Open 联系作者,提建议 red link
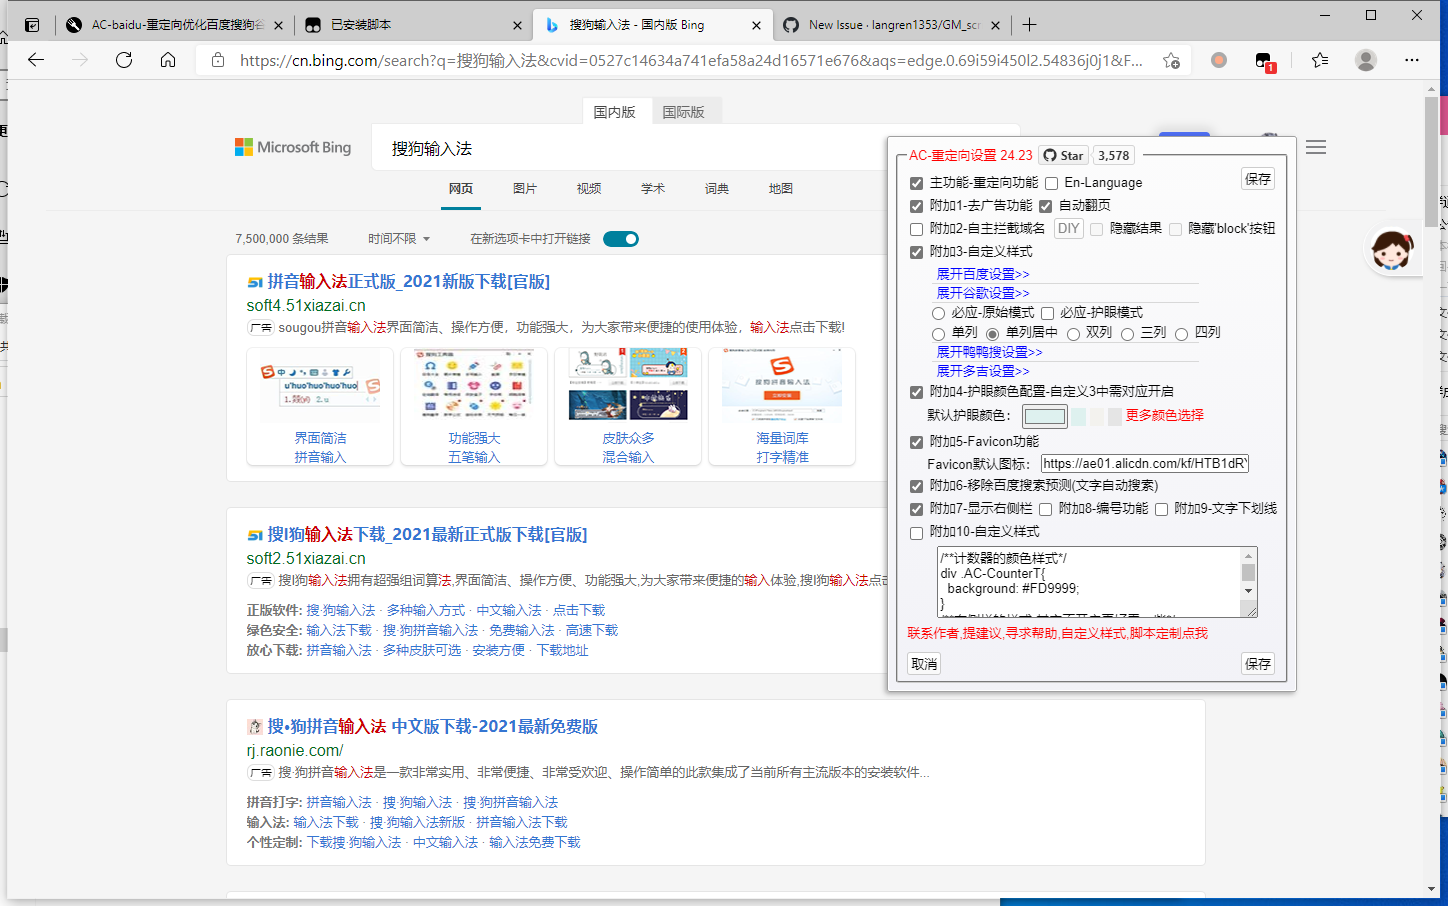 [x=1057, y=633]
